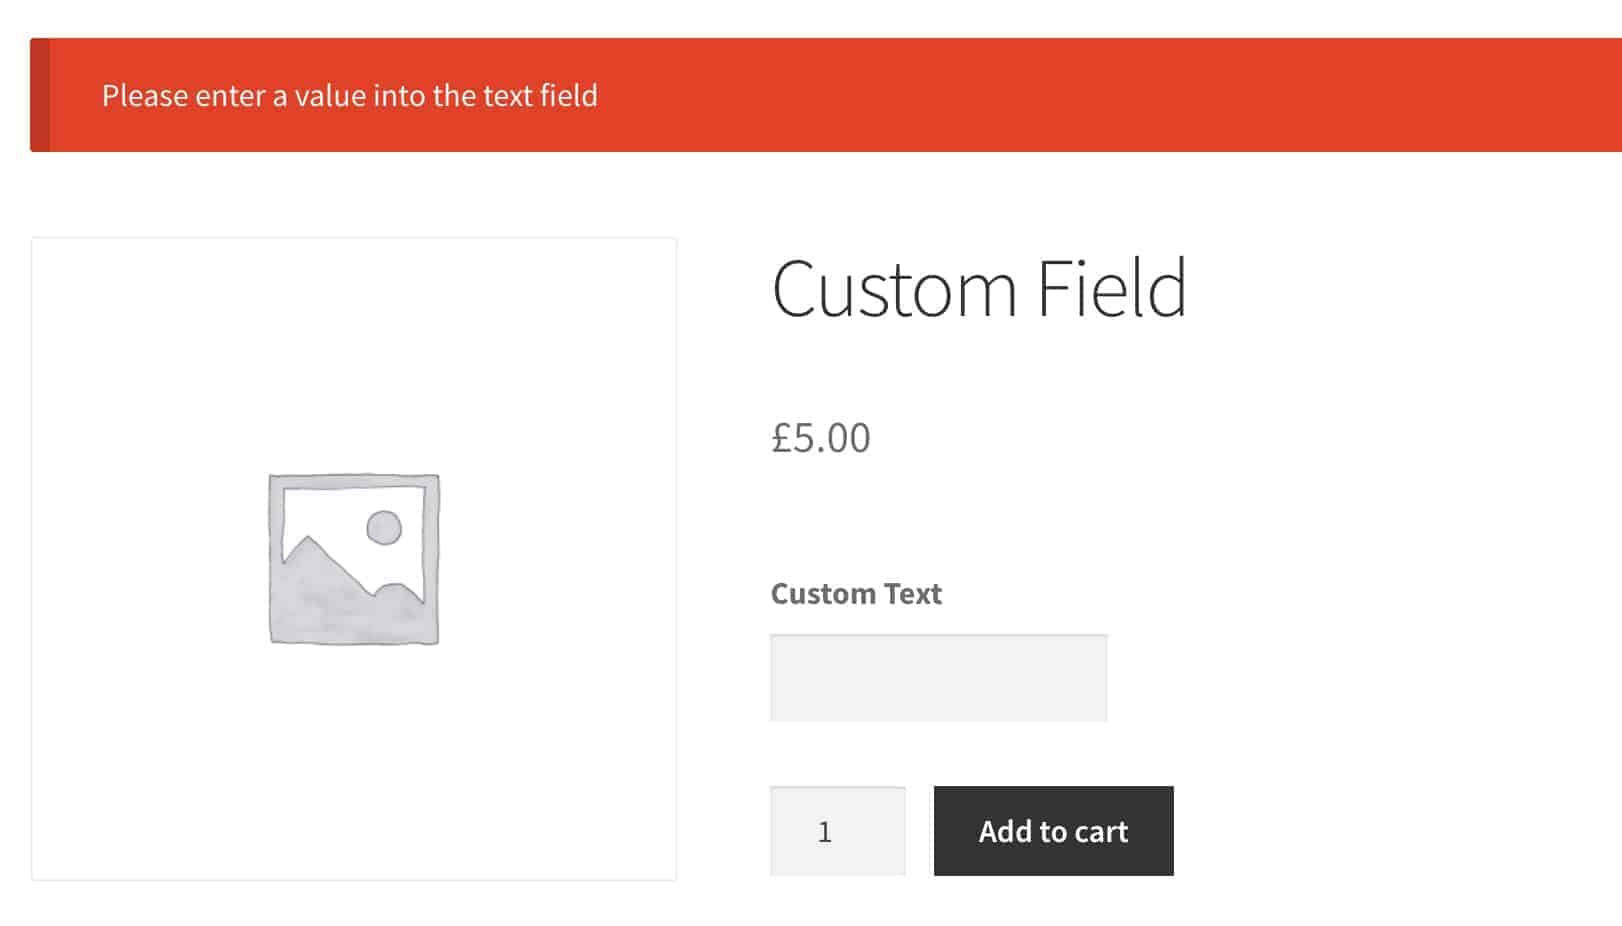Click the number 1 inside quantity field

(x=825, y=832)
